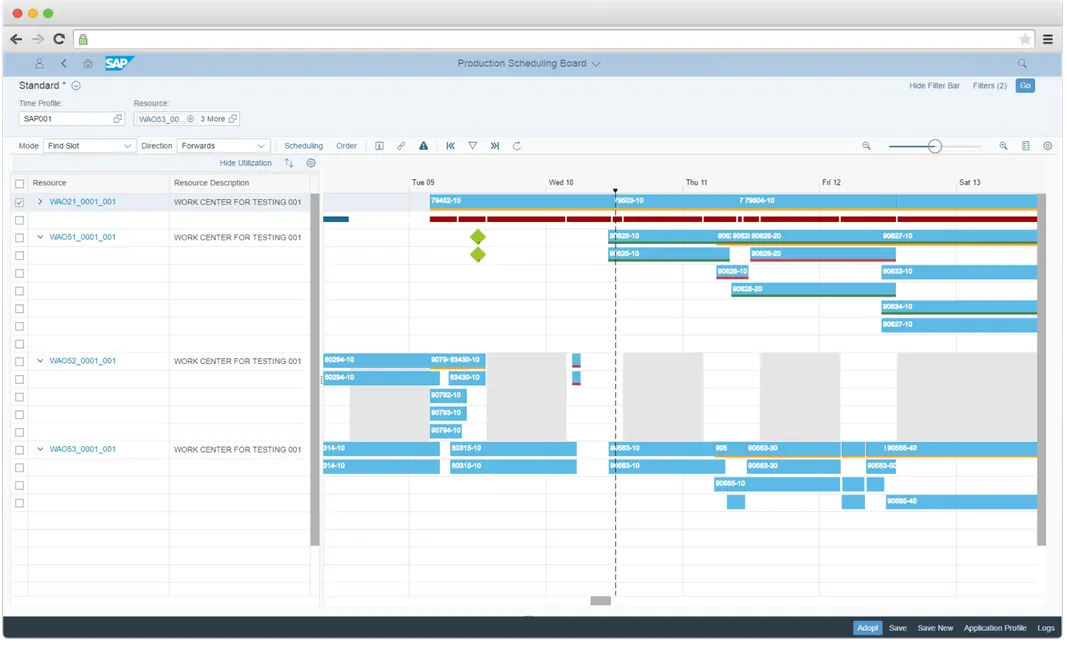Open the Direction Forwards dropdown
1067x646 pixels.
click(223, 146)
